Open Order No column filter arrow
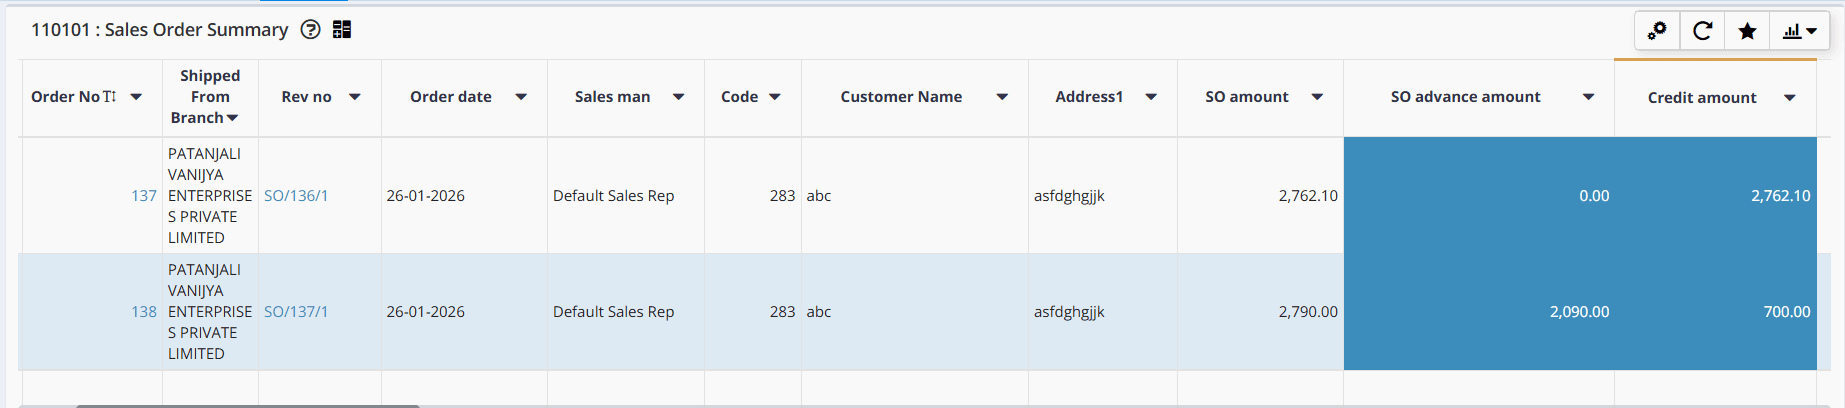 pos(136,97)
